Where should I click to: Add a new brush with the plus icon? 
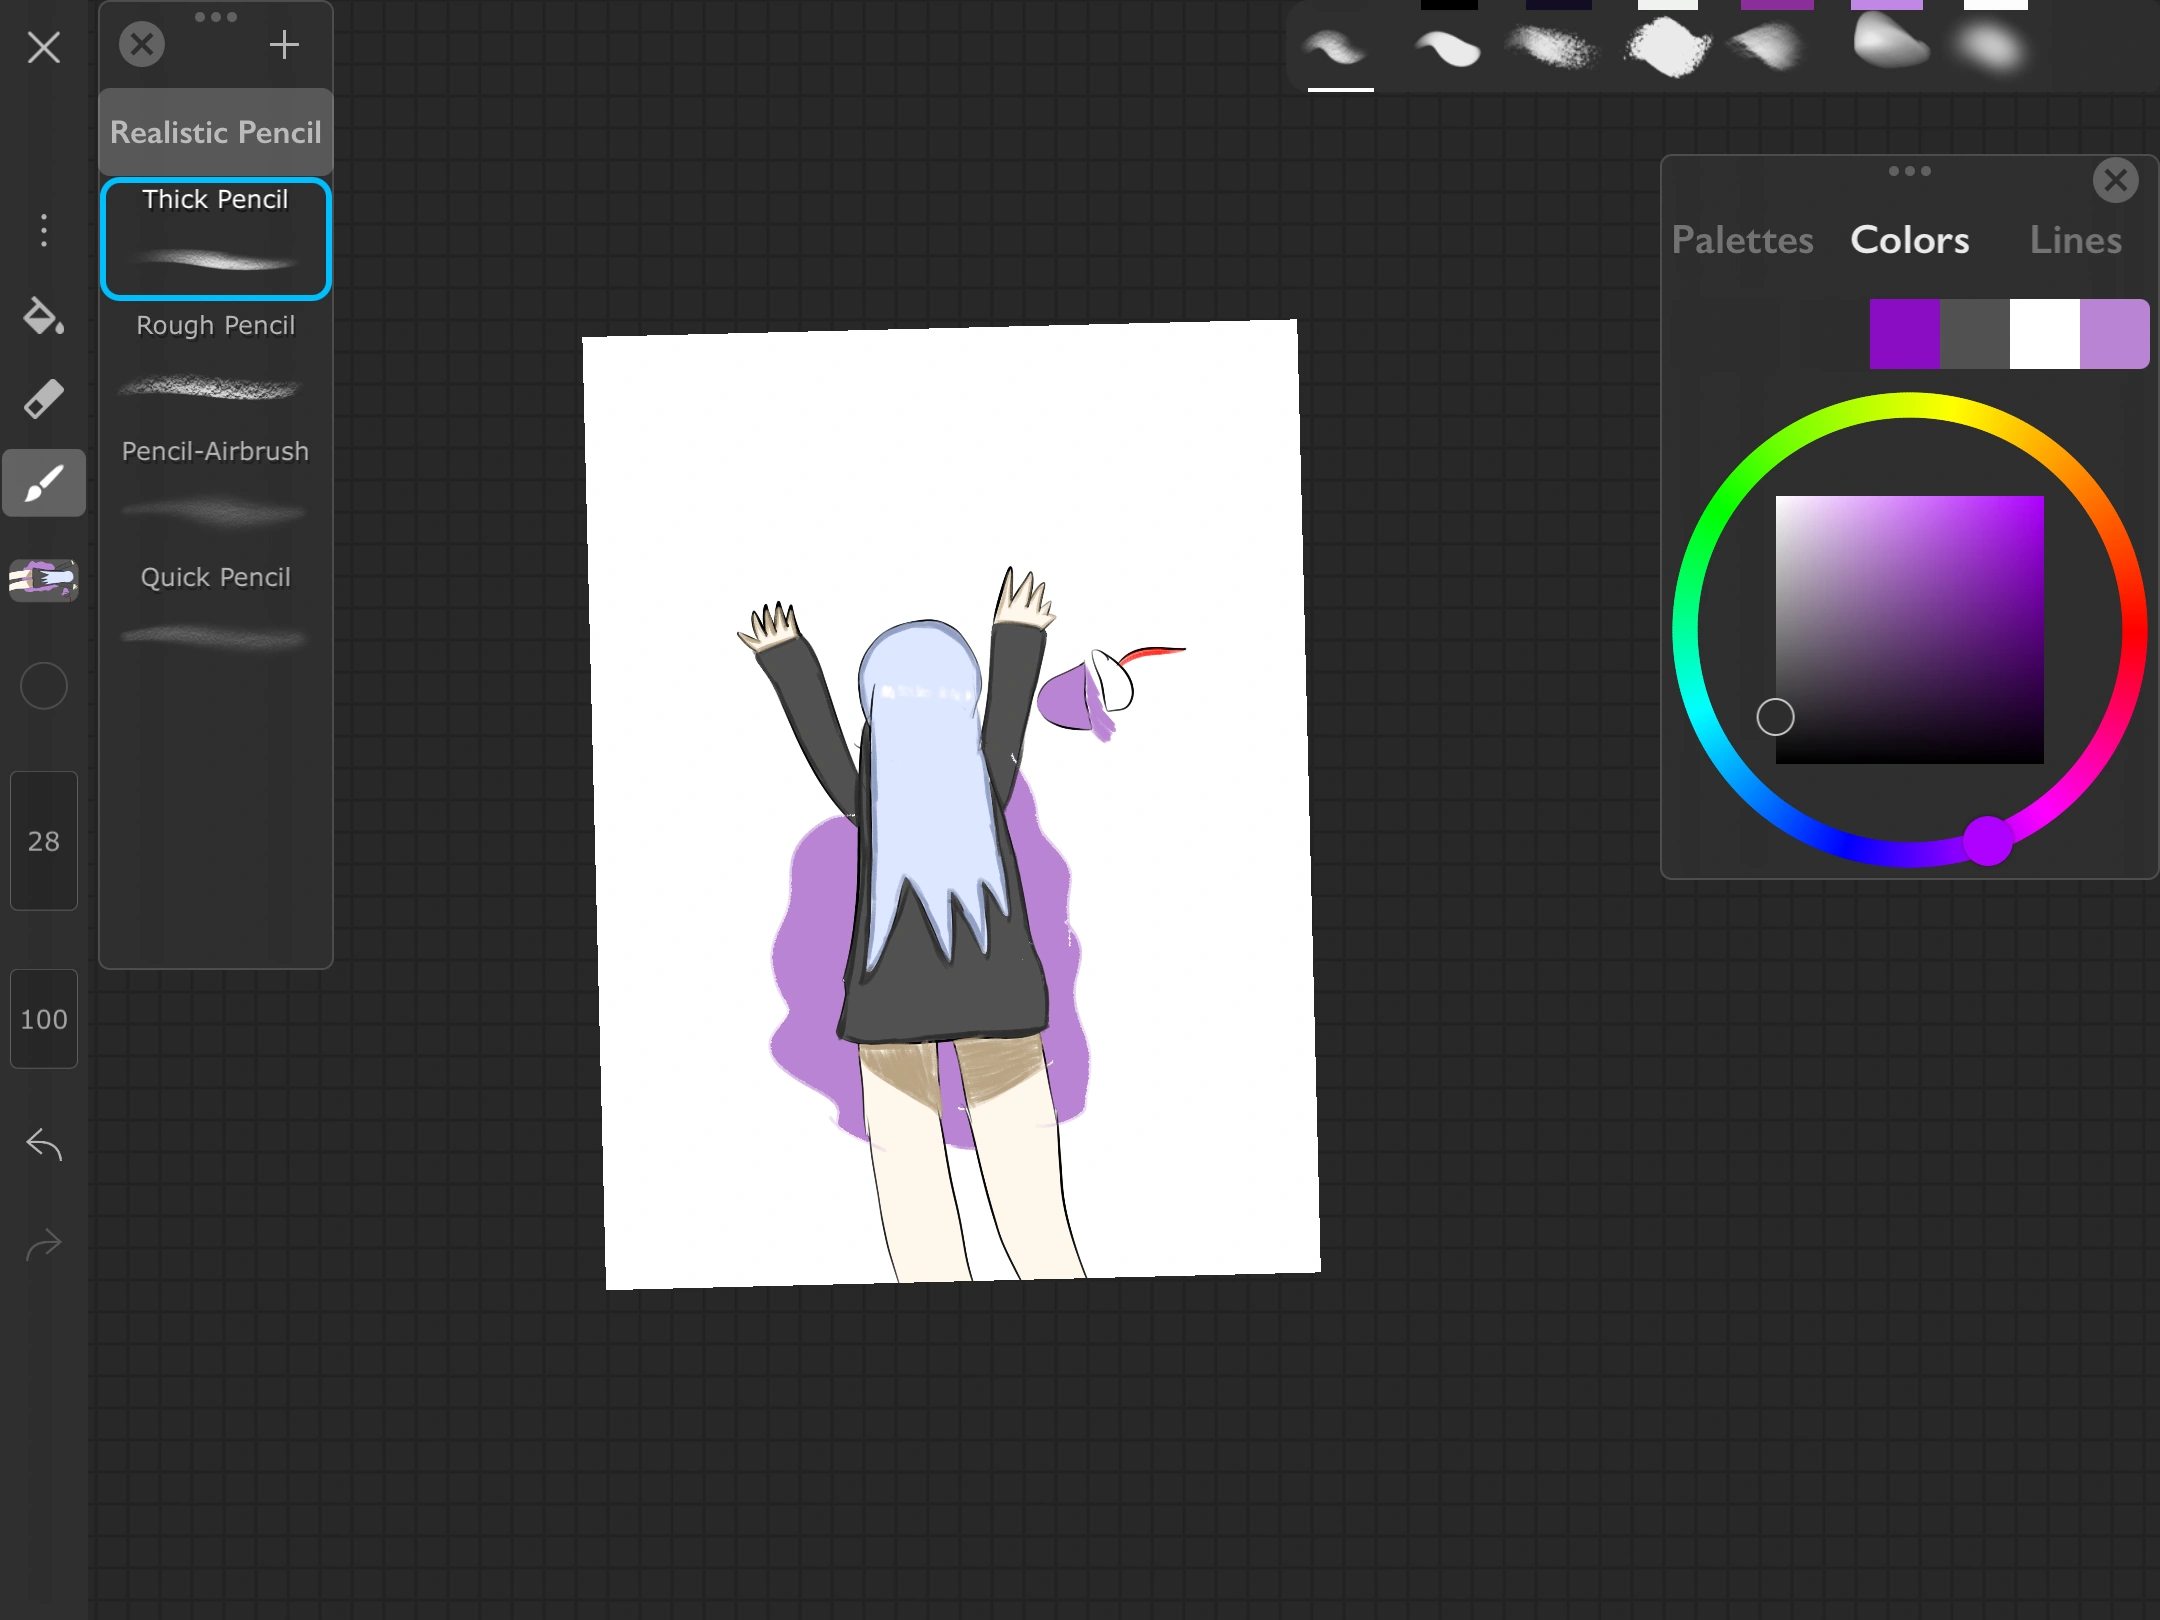pos(284,45)
